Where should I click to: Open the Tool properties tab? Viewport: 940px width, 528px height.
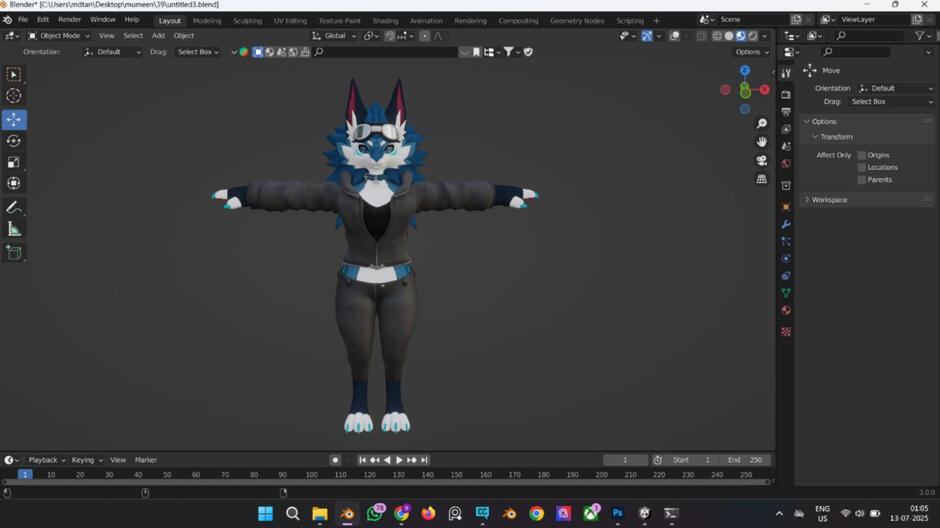(x=786, y=73)
